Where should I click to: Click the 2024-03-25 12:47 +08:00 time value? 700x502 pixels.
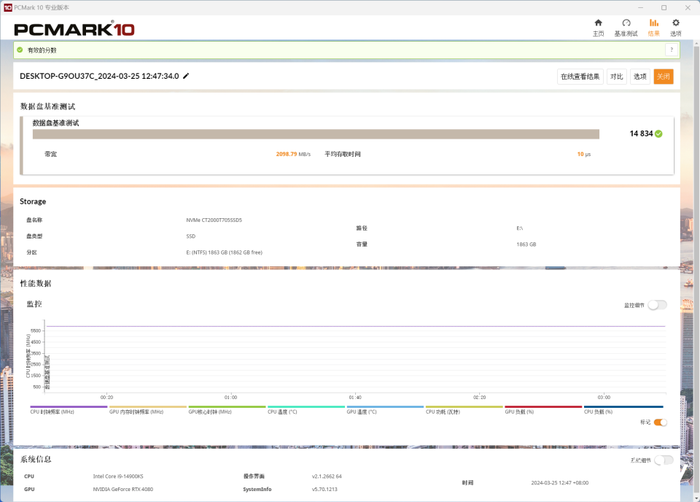click(560, 483)
